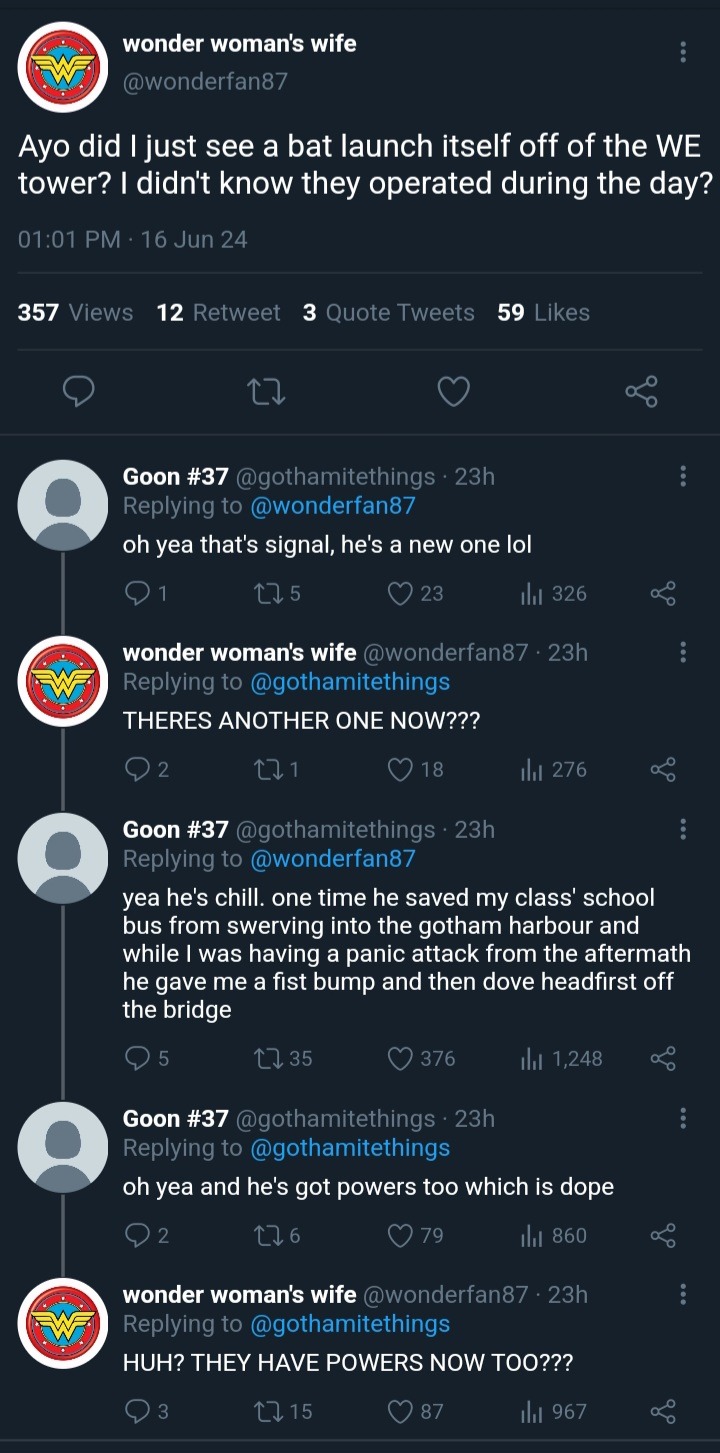Share the "he's got powers too" reply

[x=663, y=1235]
